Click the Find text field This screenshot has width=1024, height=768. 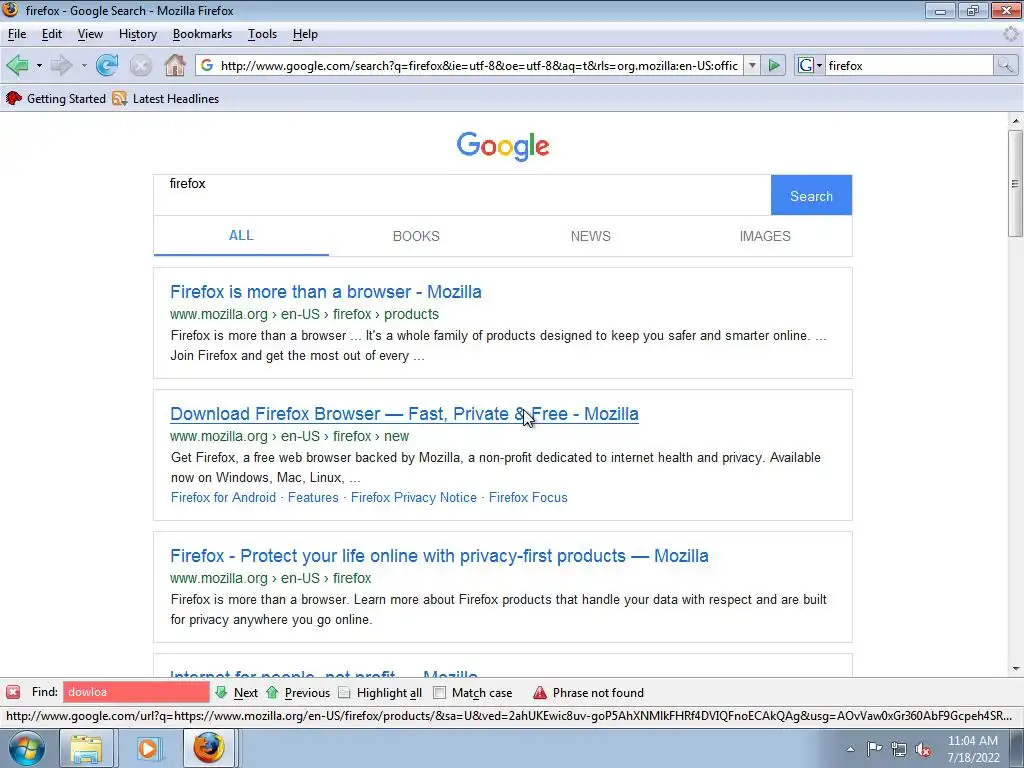coord(136,692)
